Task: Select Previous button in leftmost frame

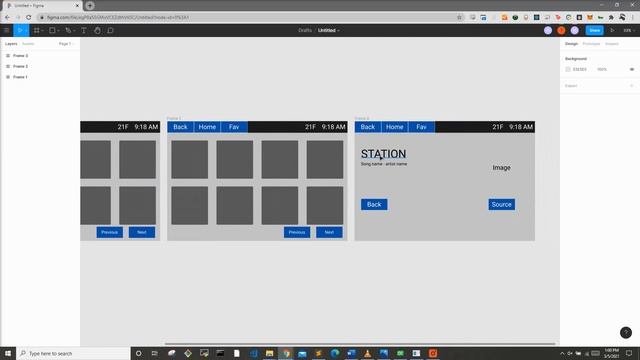Action: point(109,232)
